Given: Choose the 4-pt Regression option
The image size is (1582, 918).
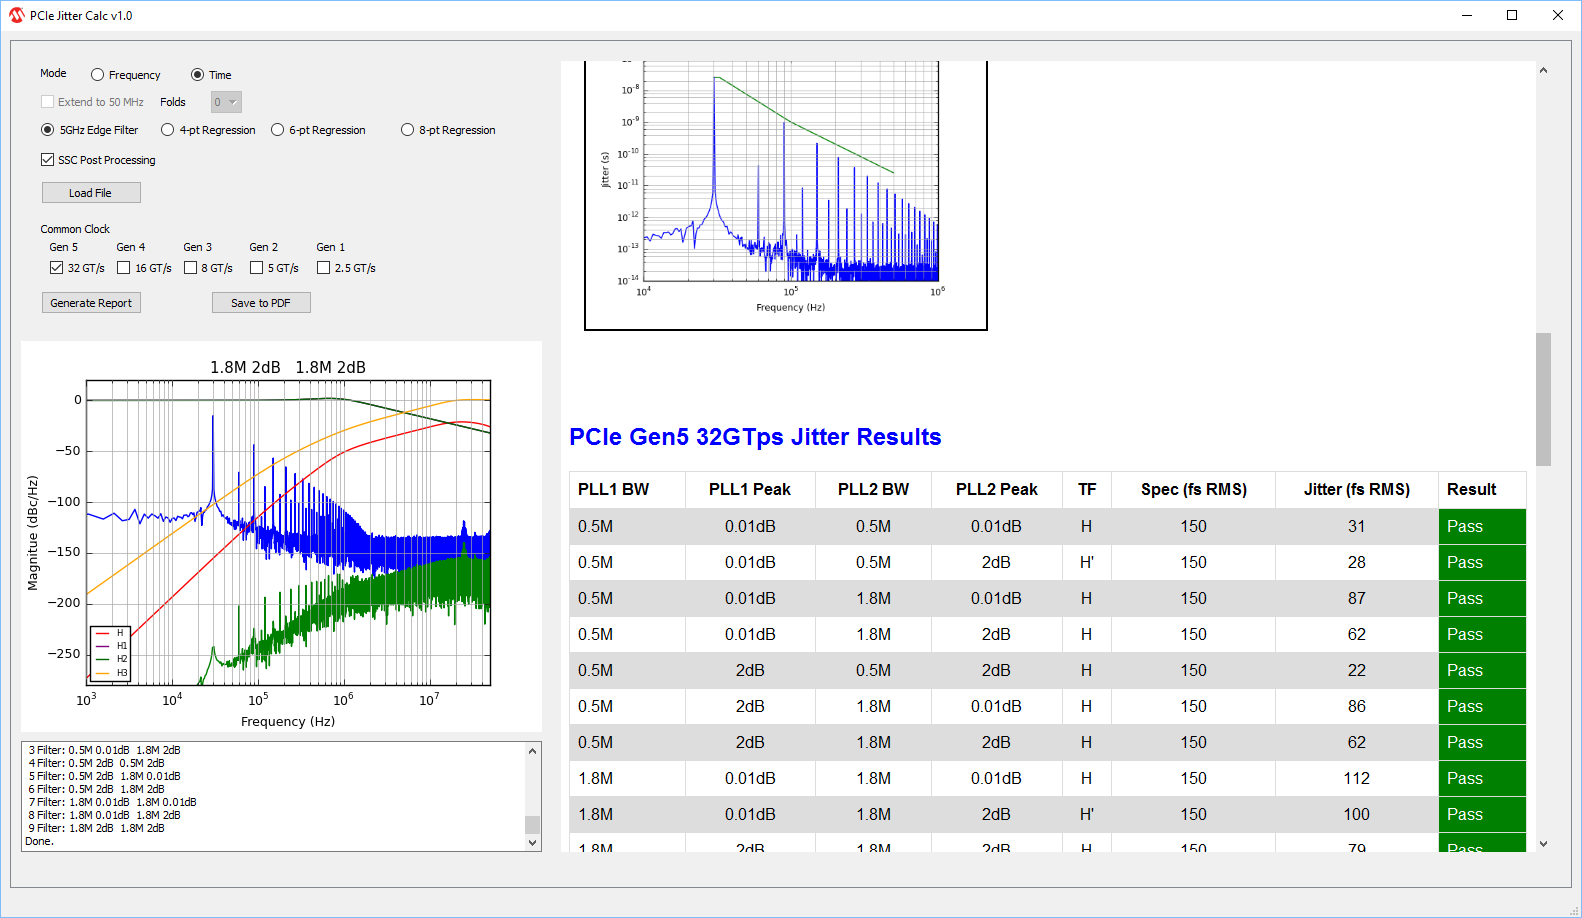Looking at the screenshot, I should [168, 130].
